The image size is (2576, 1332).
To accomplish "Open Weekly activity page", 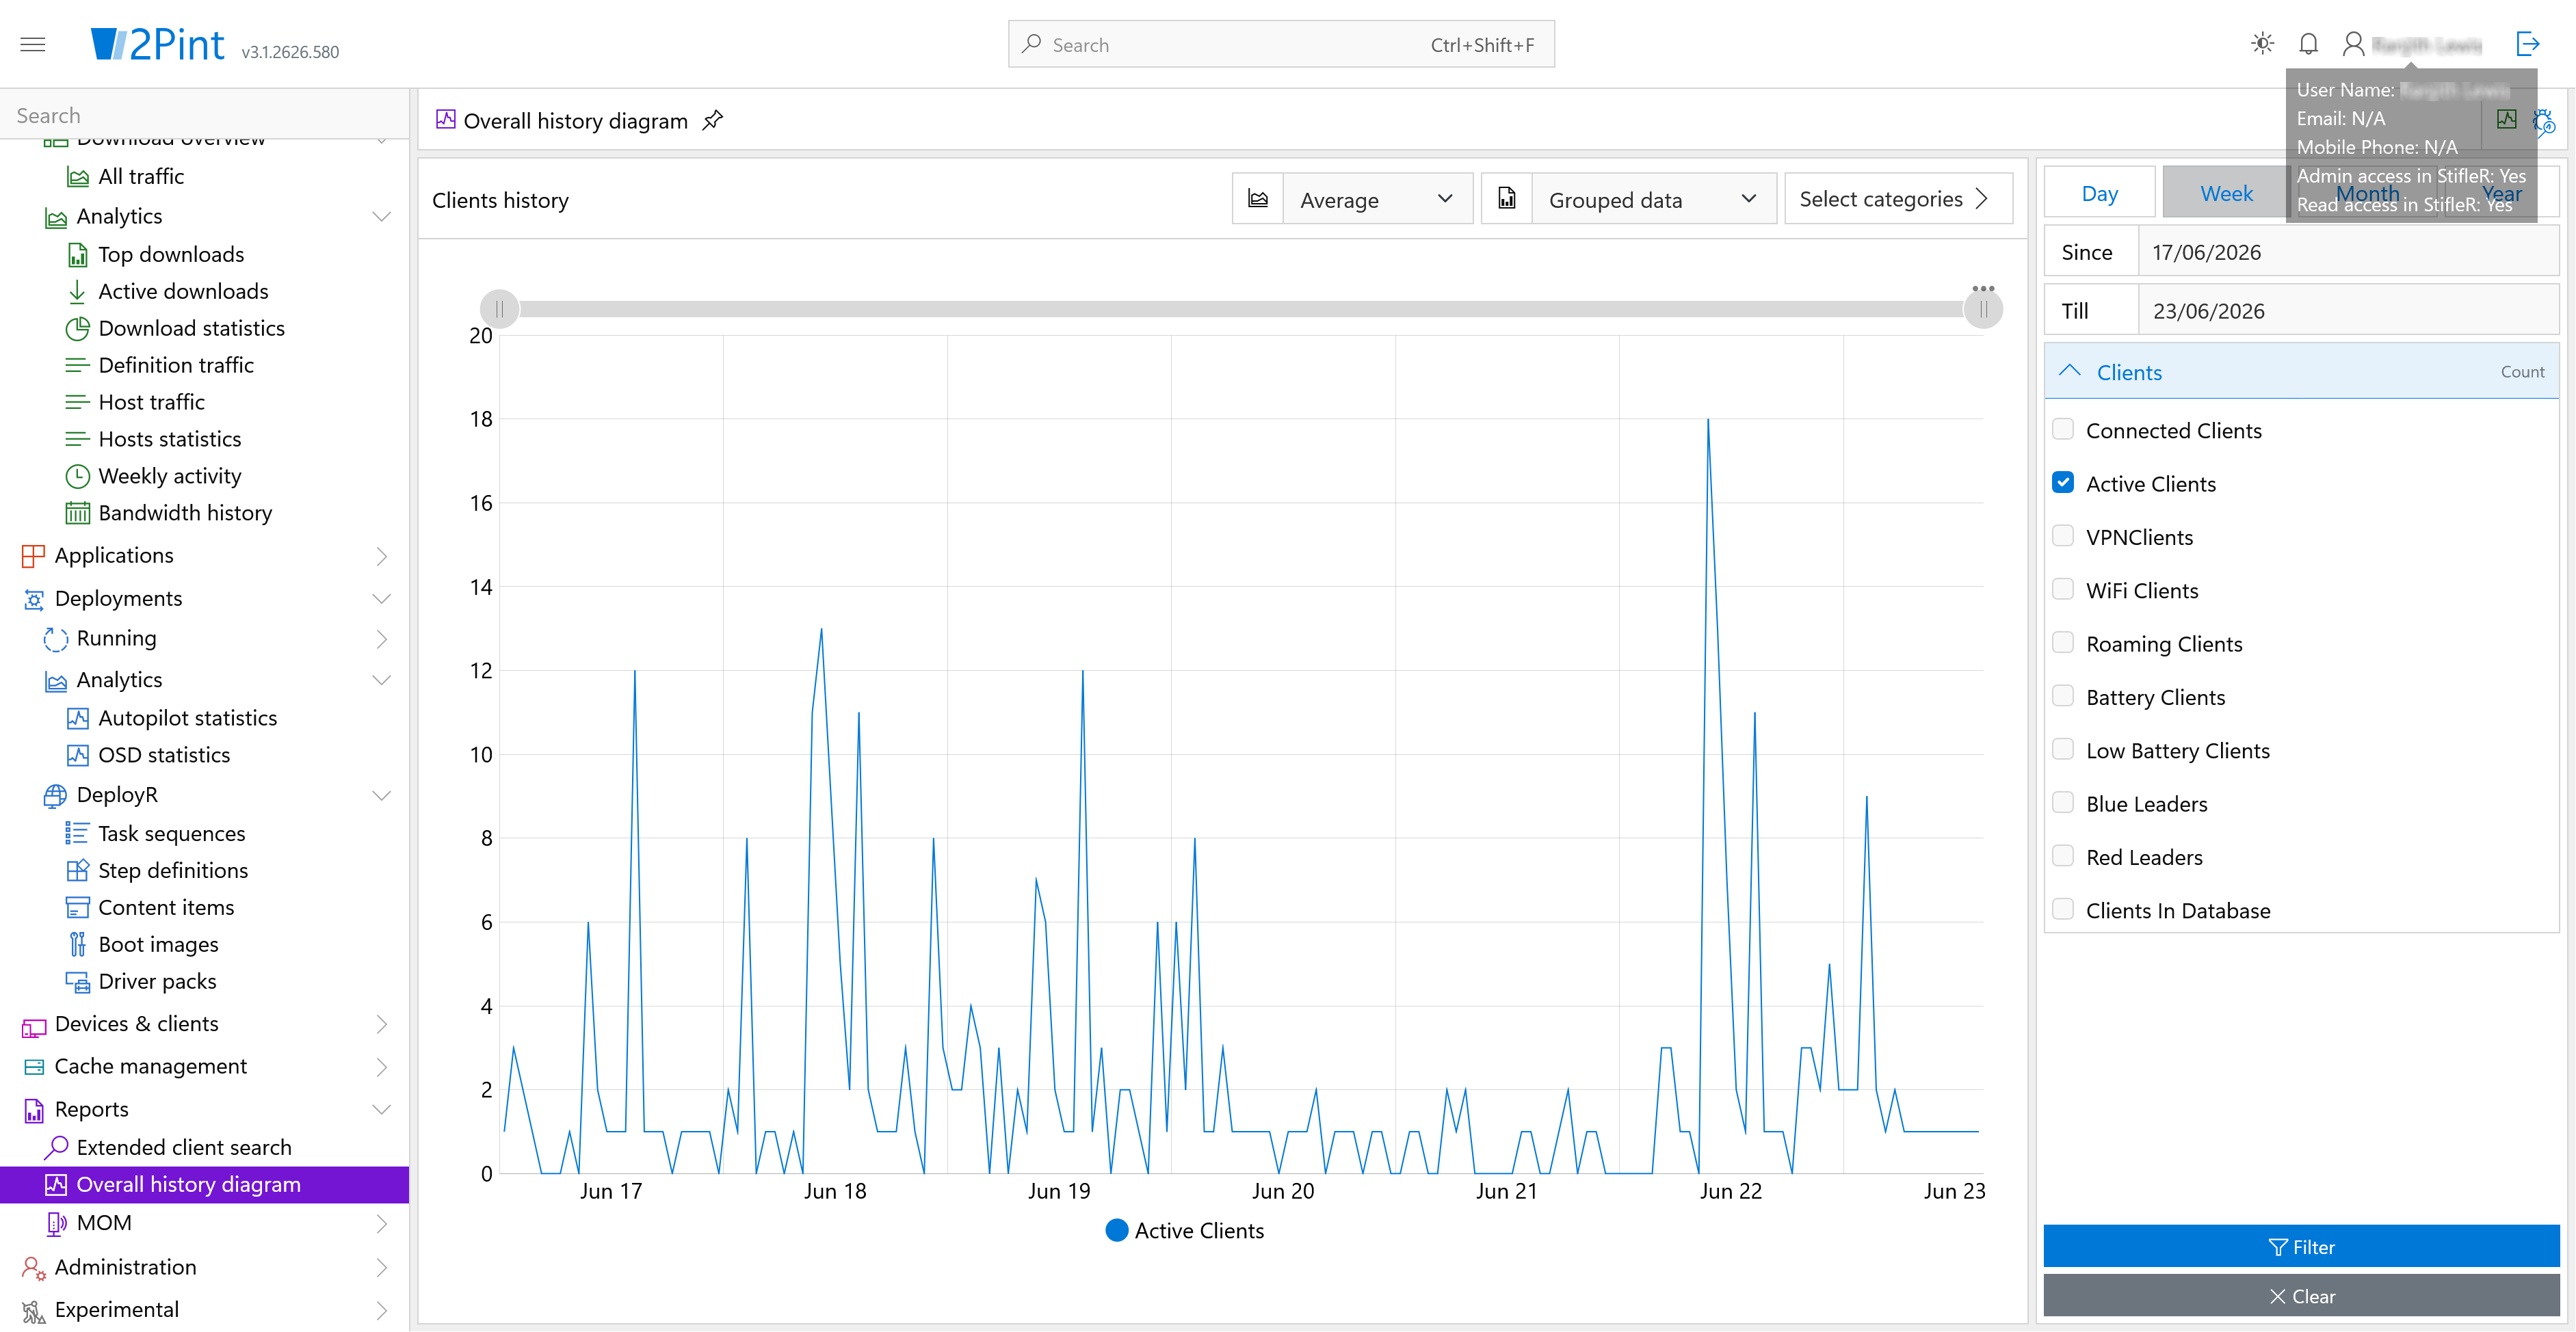I will tap(169, 476).
